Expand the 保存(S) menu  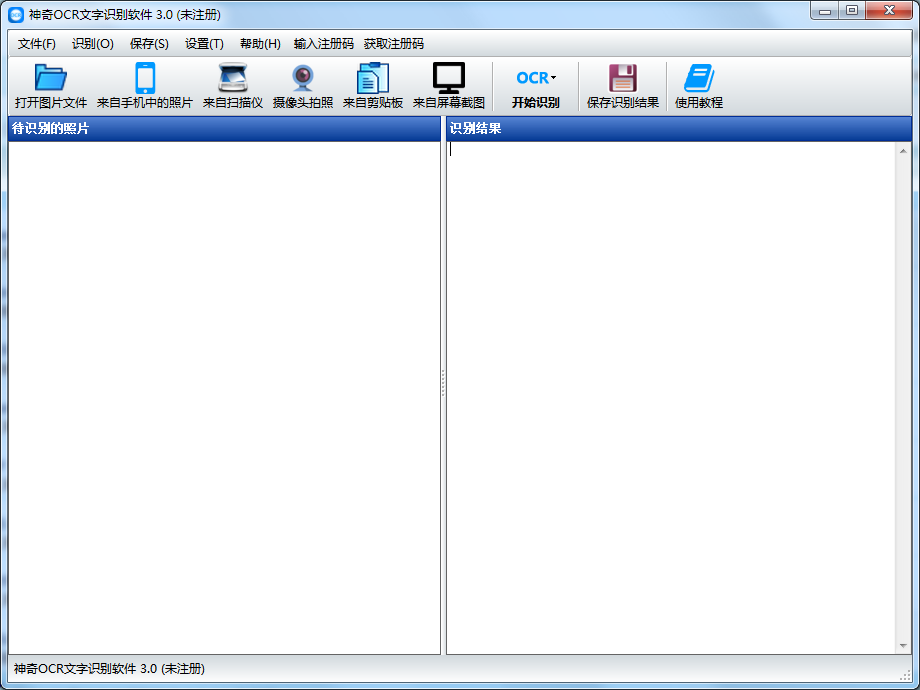tap(149, 44)
